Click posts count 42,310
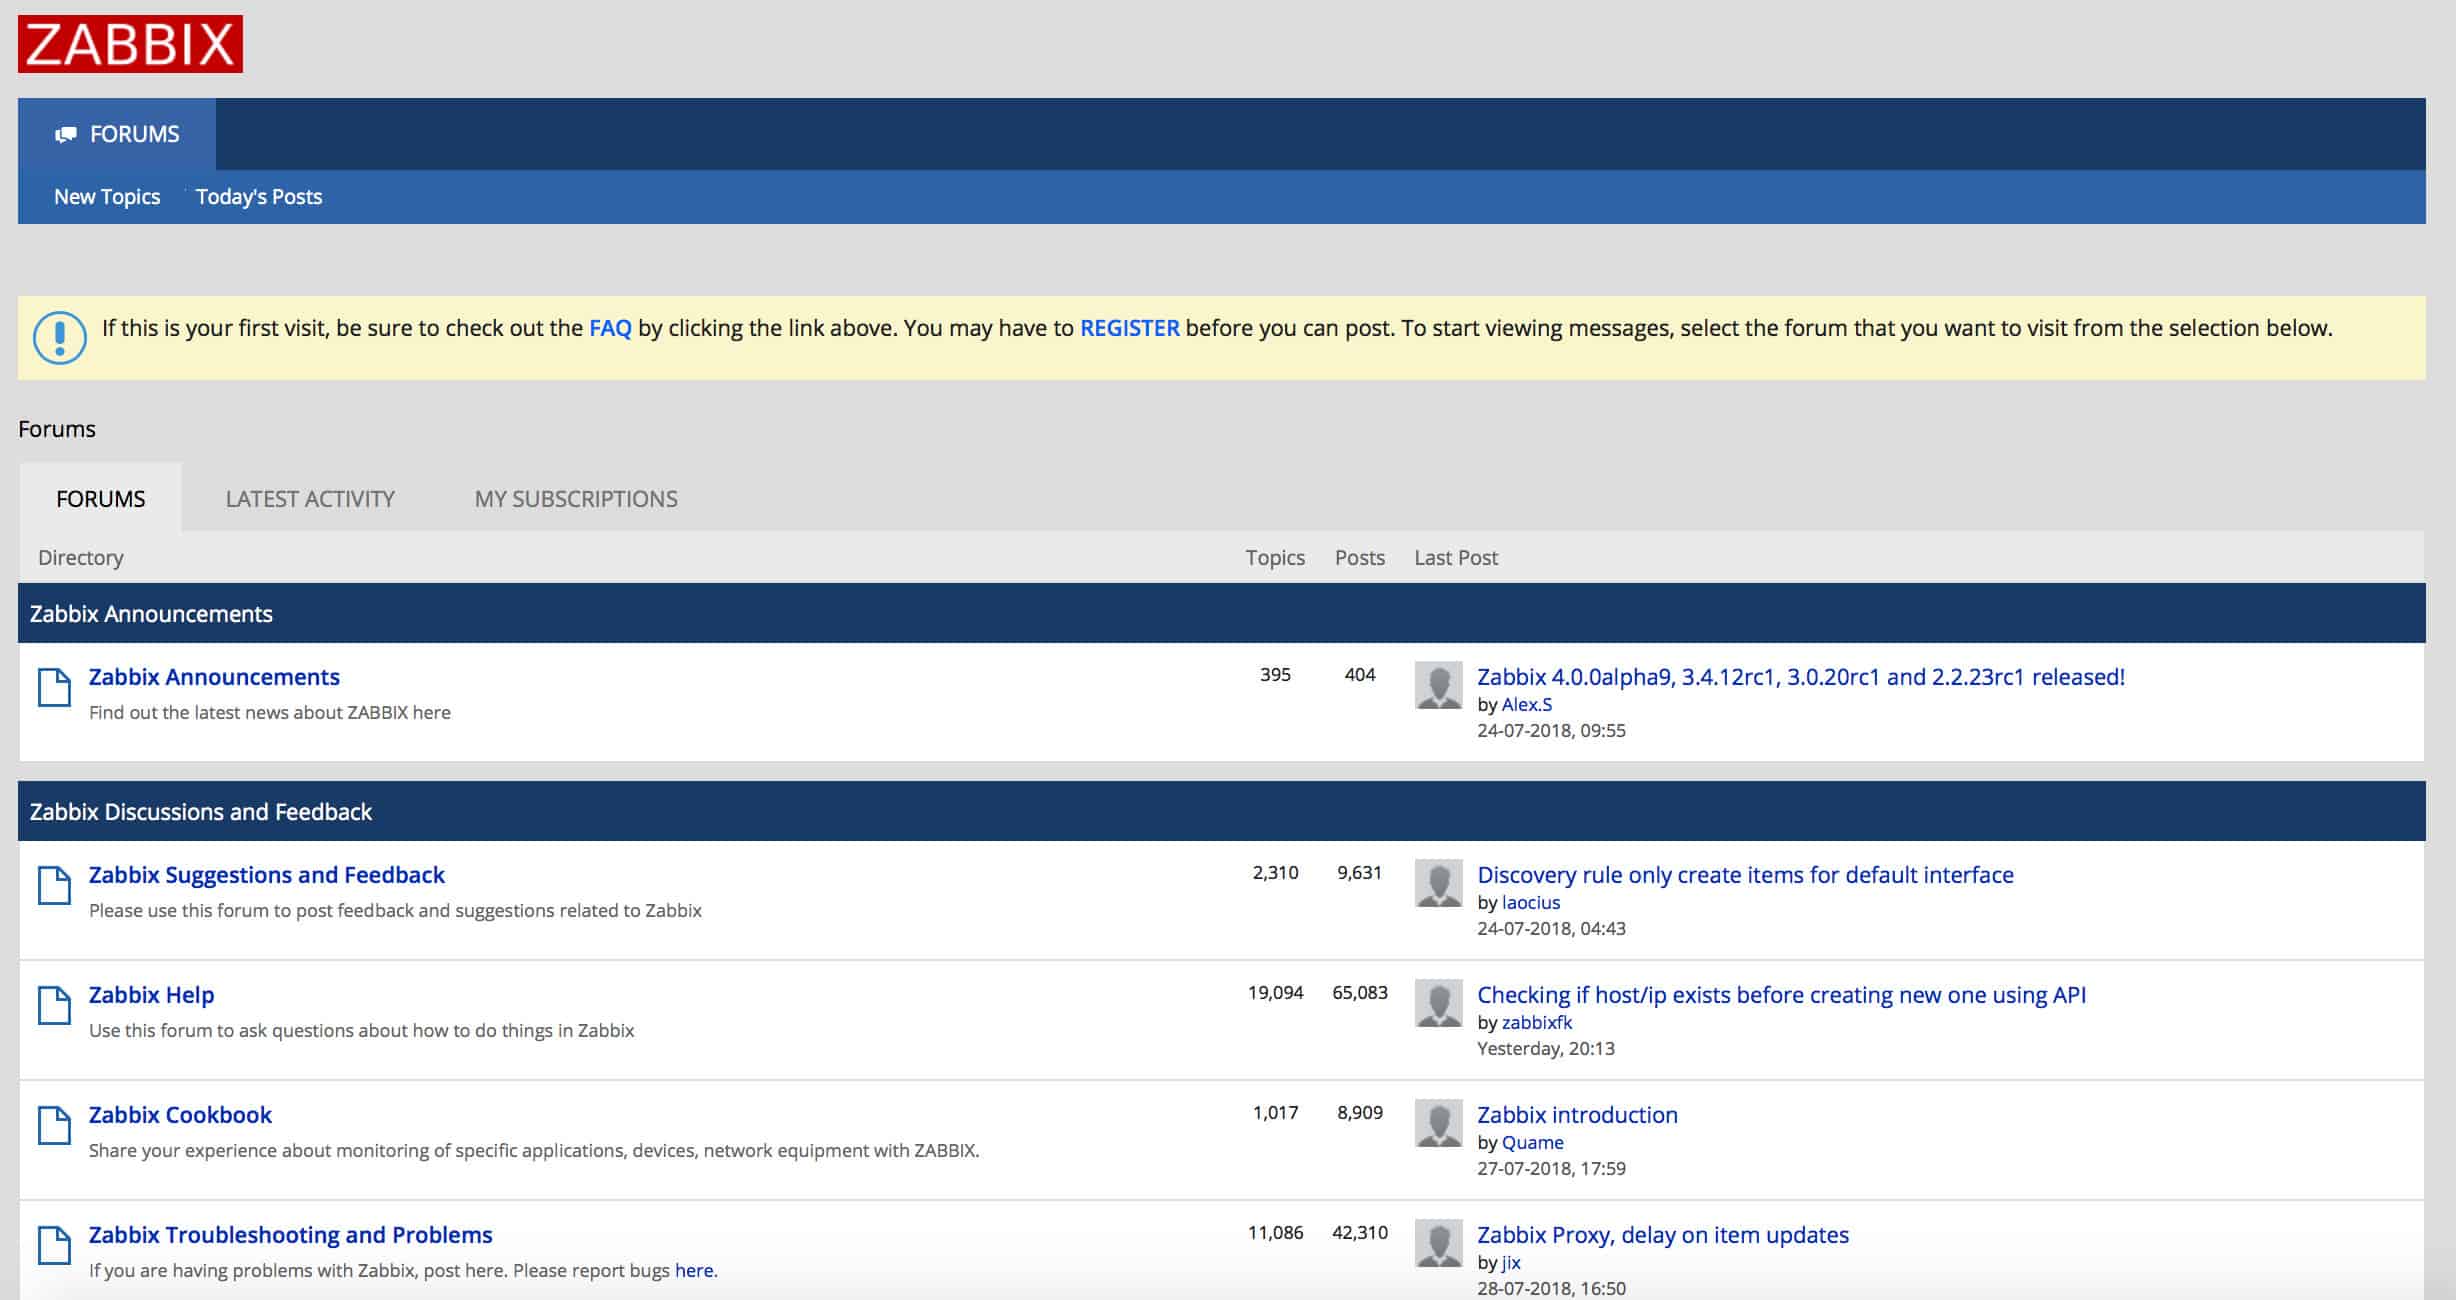Image resolution: width=2456 pixels, height=1300 pixels. click(x=1360, y=1233)
